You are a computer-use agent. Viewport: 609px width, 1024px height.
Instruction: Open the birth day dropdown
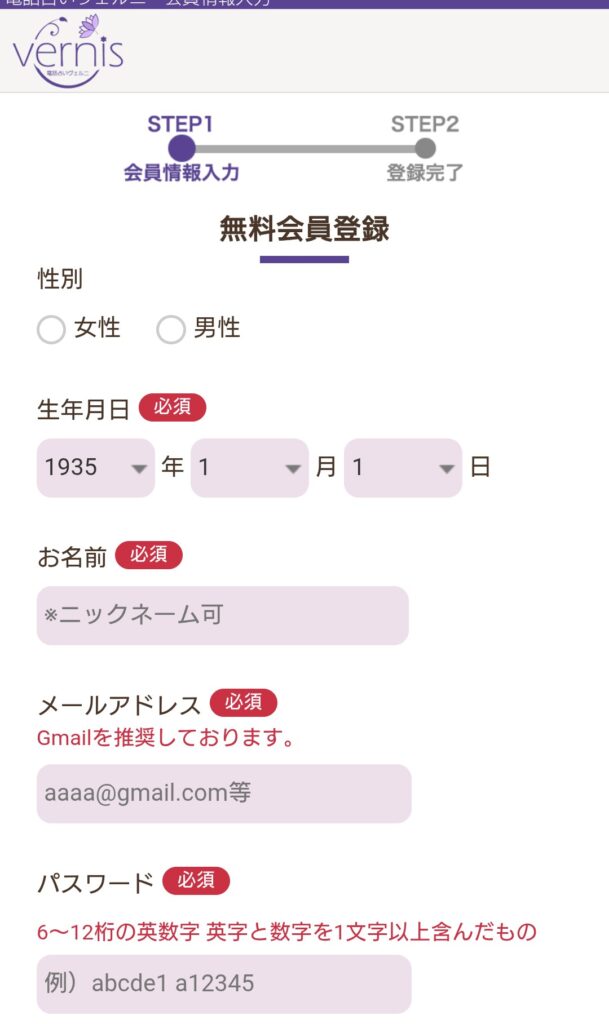point(402,467)
